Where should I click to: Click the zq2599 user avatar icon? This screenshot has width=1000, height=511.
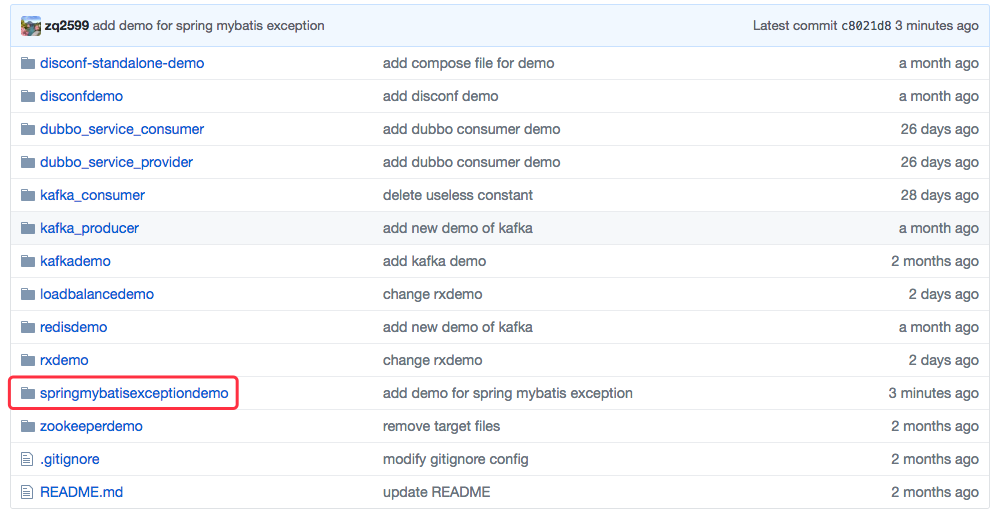[31, 26]
